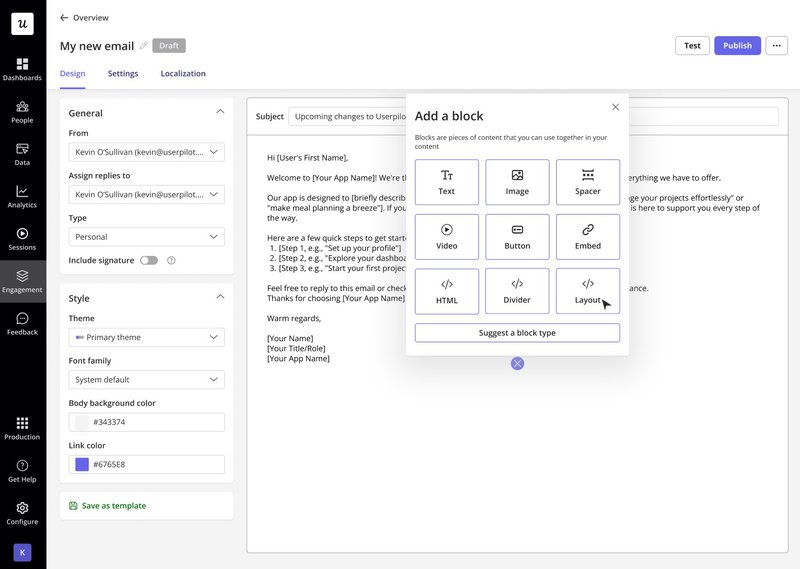Switch the Production environment selector
800x569 pixels.
pos(22,429)
